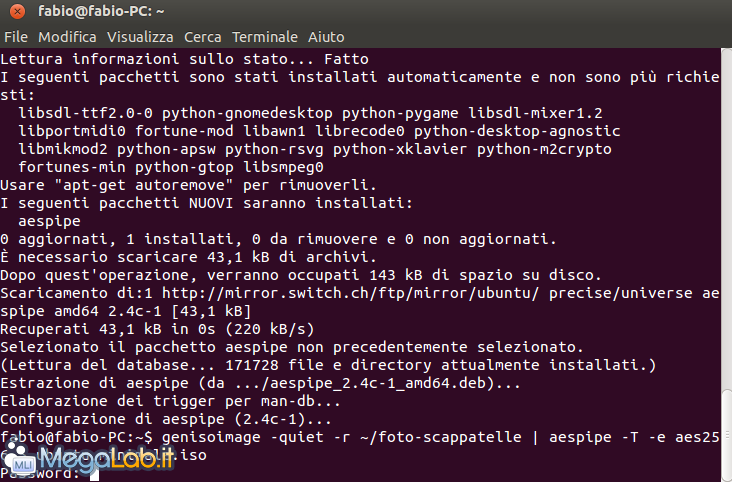732x482 pixels.
Task: Open the Visualizza menu
Action: [x=140, y=37]
